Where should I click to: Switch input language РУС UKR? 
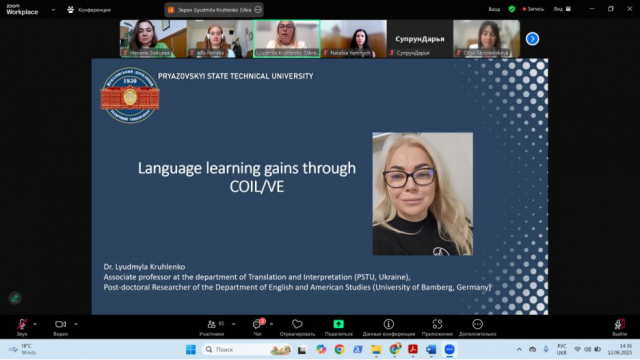pos(562,349)
